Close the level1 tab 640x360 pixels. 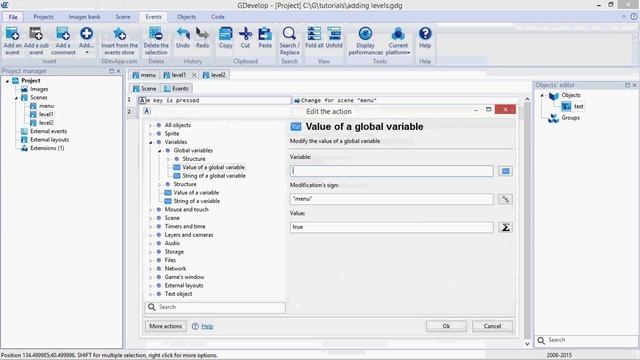(194, 75)
